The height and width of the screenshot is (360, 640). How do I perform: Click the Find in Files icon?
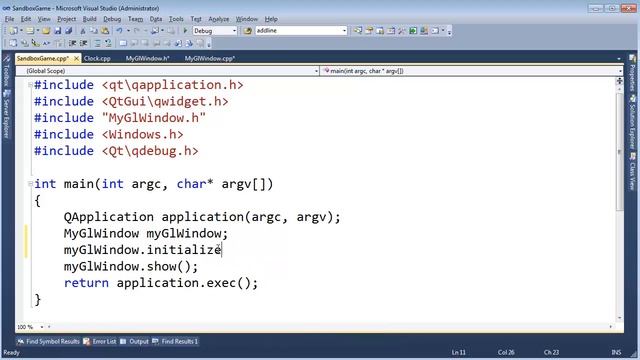pyautogui.click(x=247, y=31)
